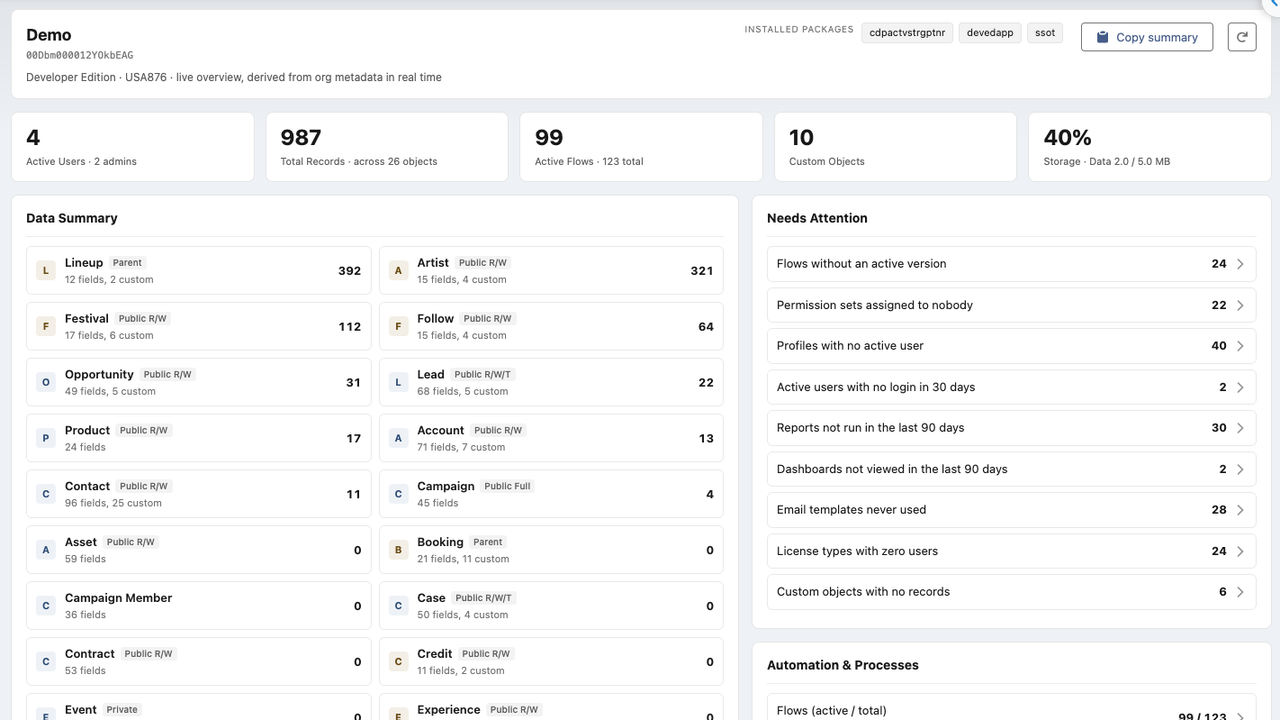The image size is (1280, 720).
Task: Click the Case object letter icon
Action: [x=398, y=606]
